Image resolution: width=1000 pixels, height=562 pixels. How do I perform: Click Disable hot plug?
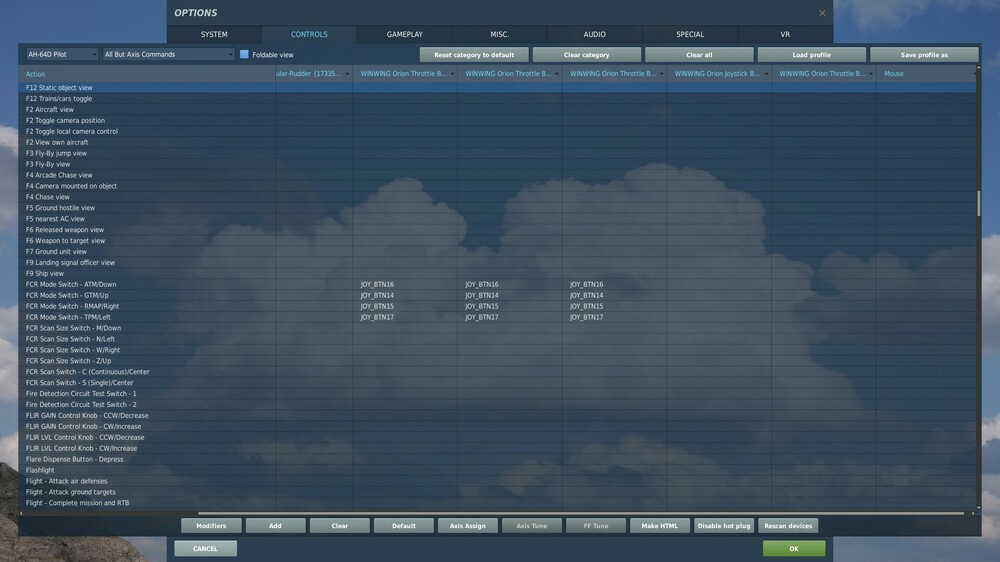pyautogui.click(x=724, y=526)
